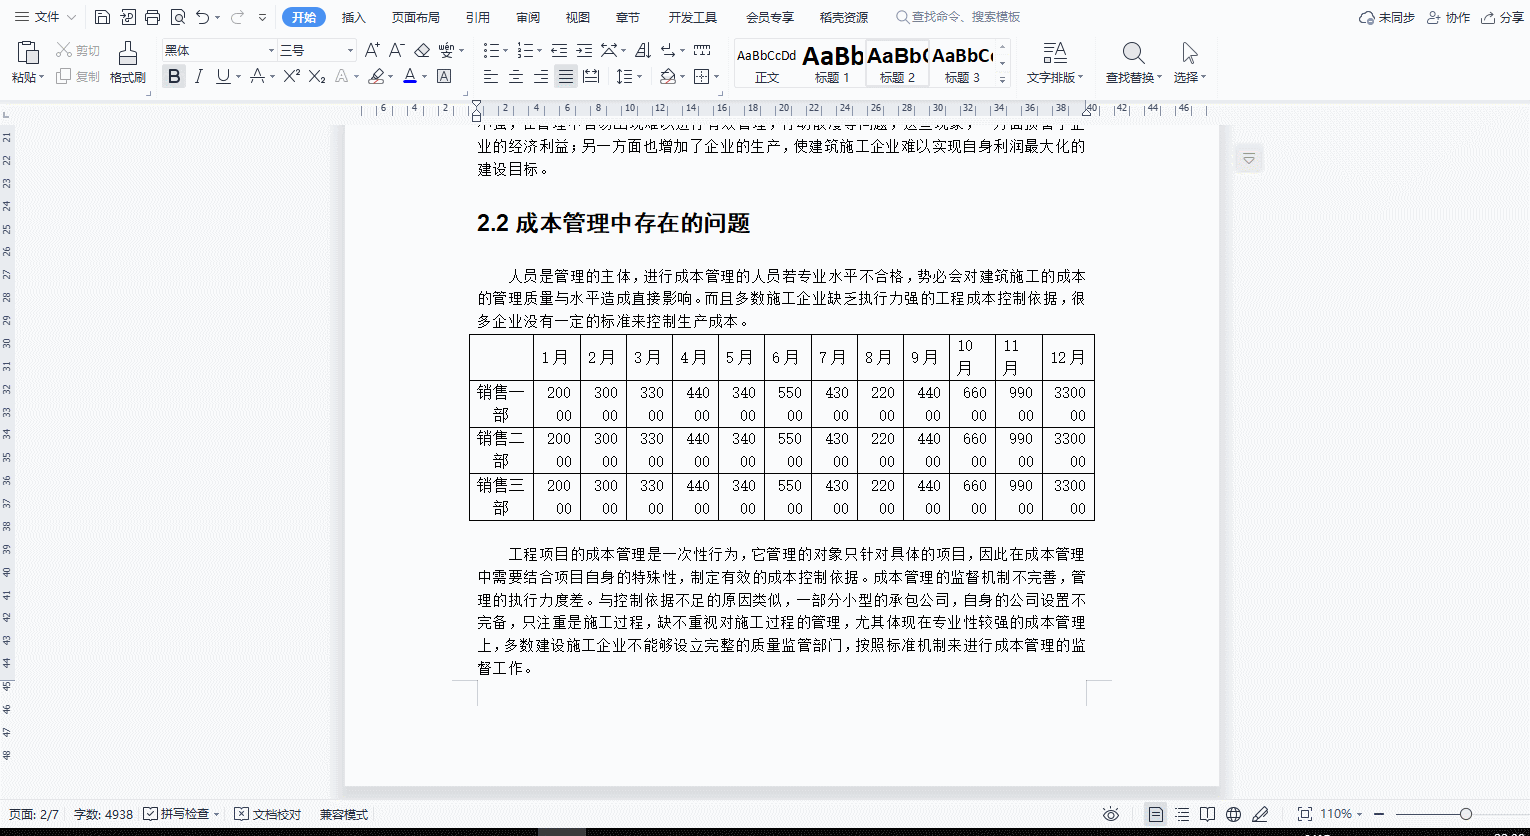Clear formatting with the eraser icon
This screenshot has height=836, width=1530.
click(422, 50)
